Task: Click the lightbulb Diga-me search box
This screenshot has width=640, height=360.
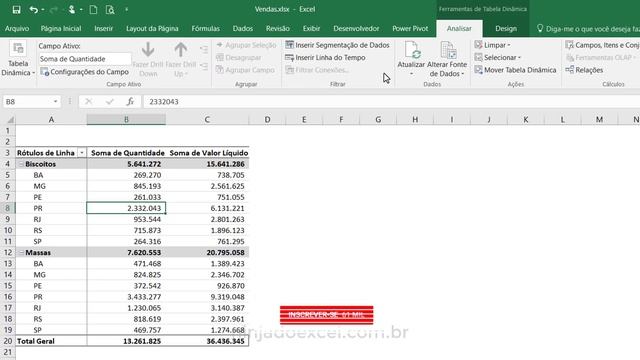Action: [588, 29]
